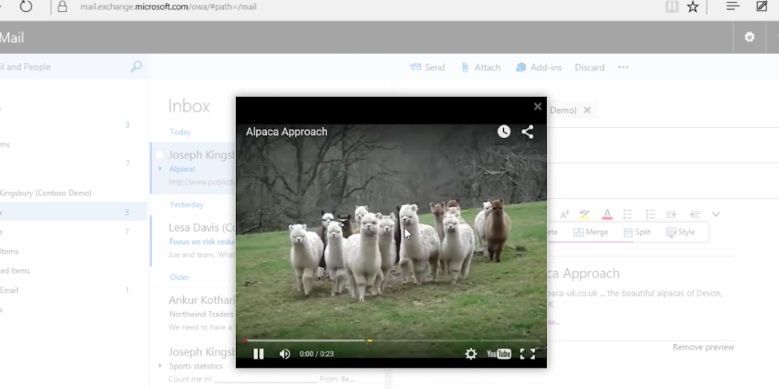Open the Alpaca Approach preview title link
The height and width of the screenshot is (389, 779).
pyautogui.click(x=583, y=273)
